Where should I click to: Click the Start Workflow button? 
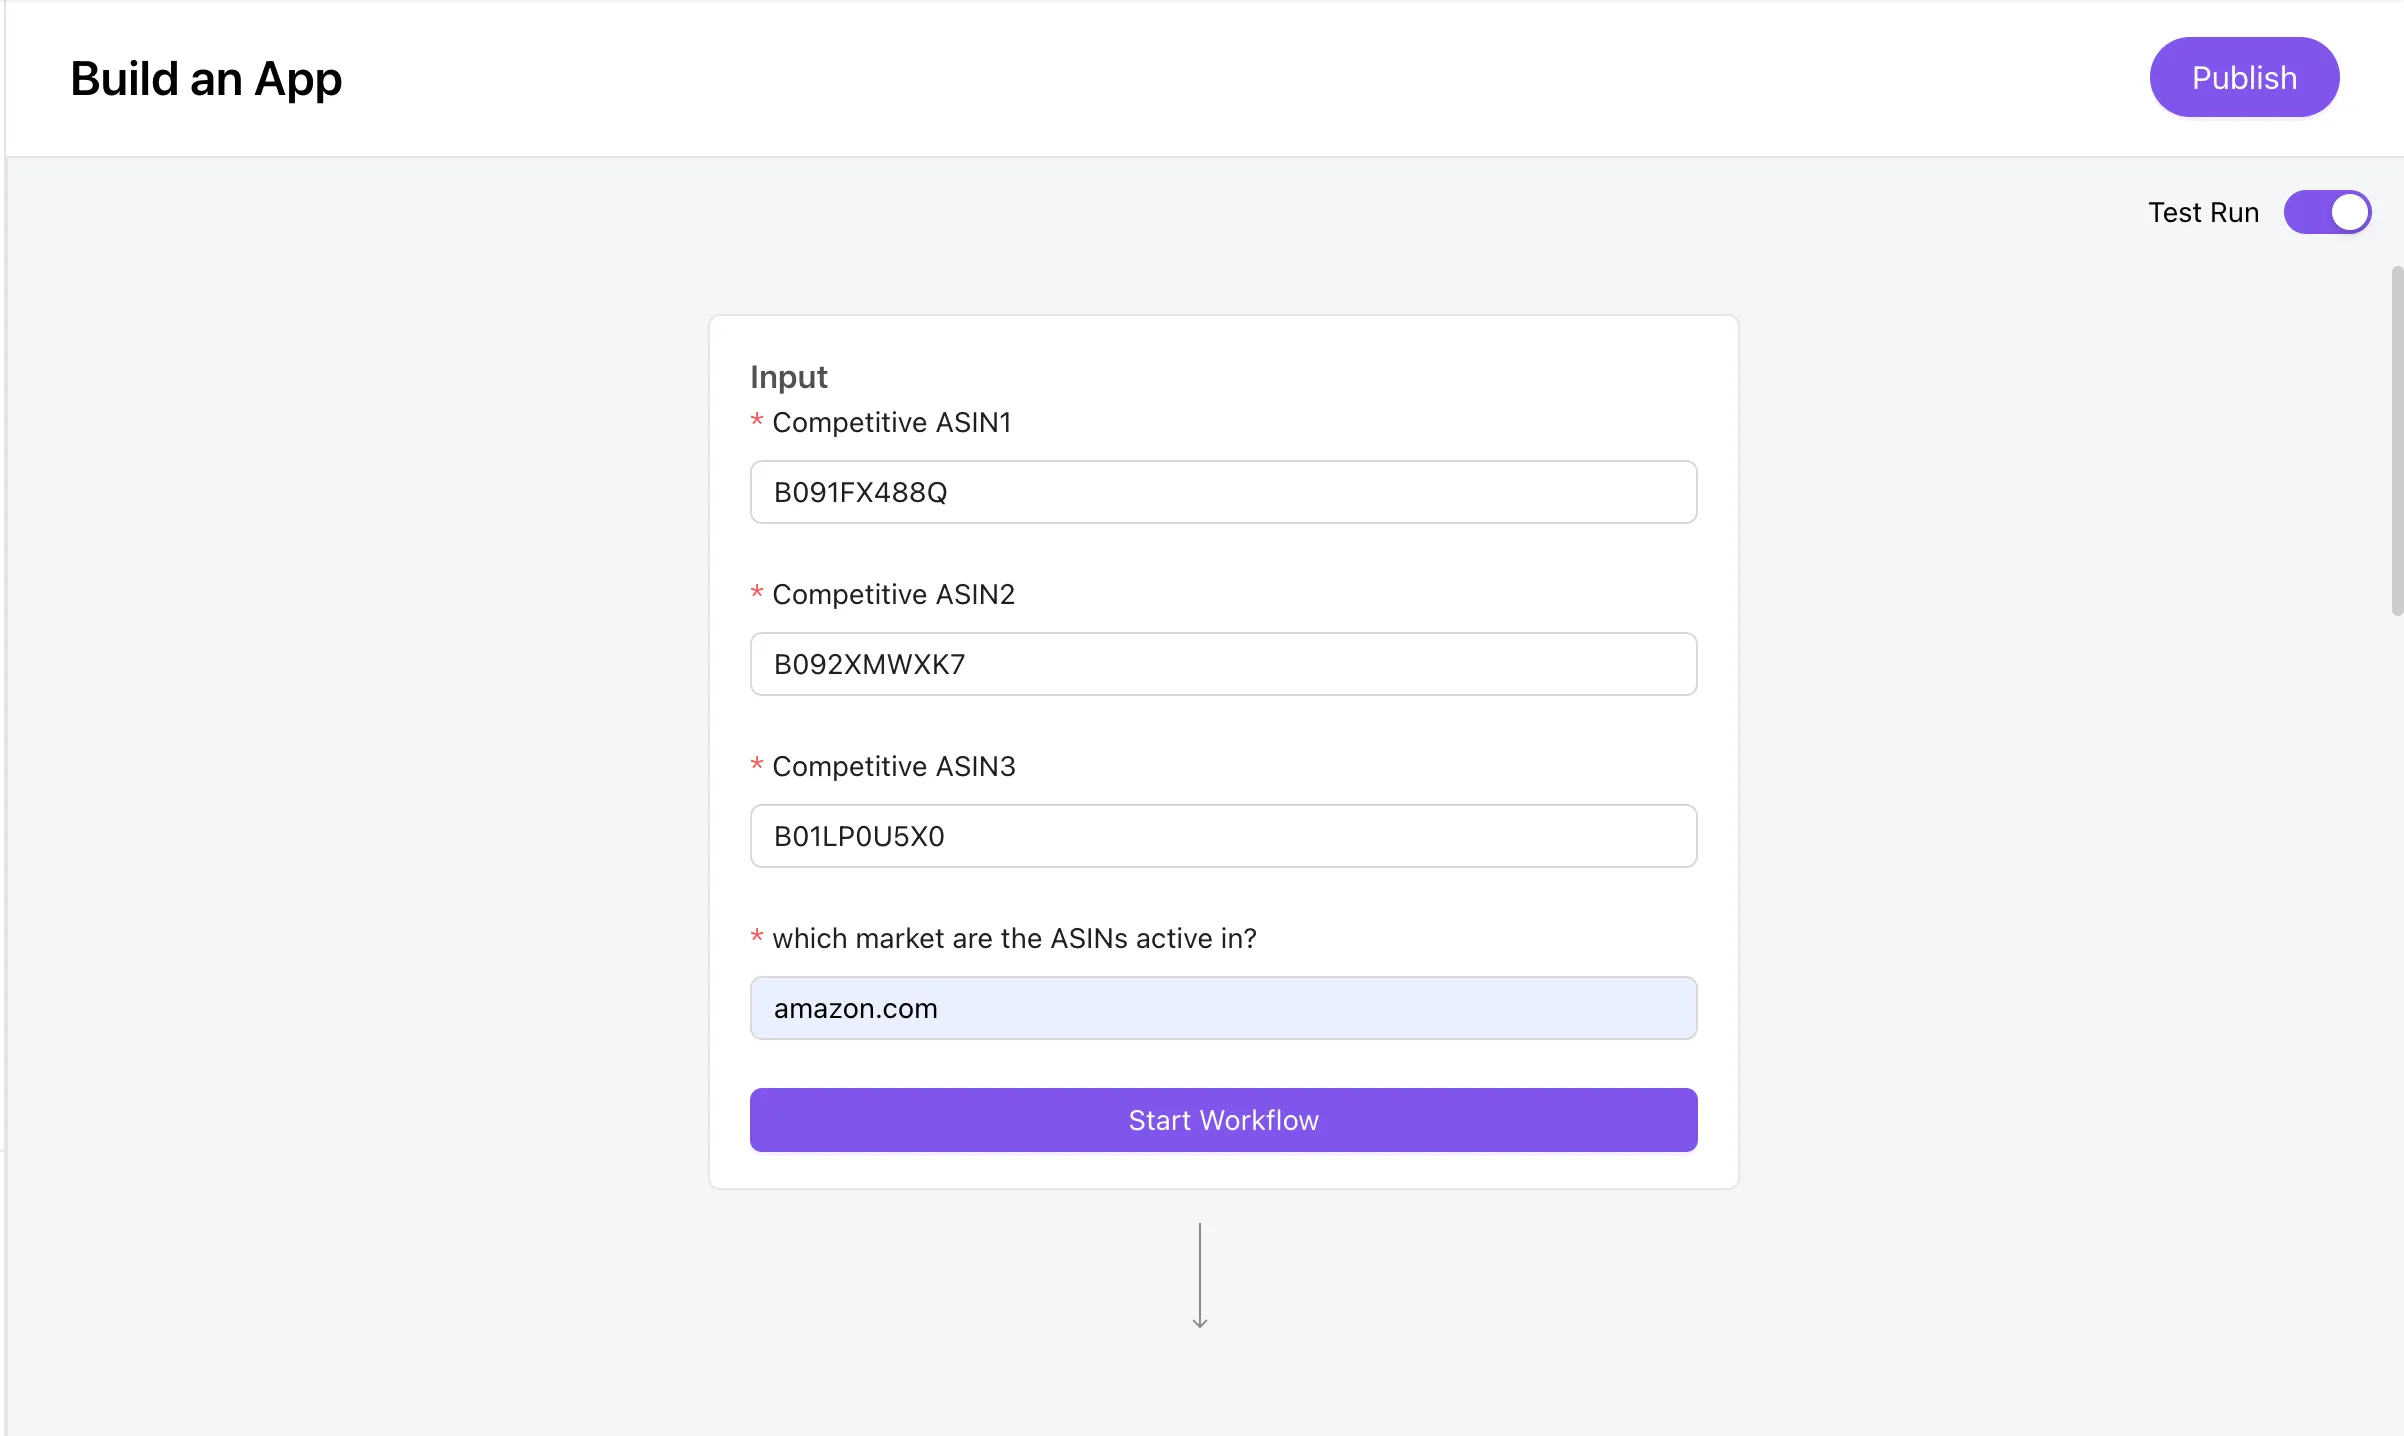point(1222,1120)
